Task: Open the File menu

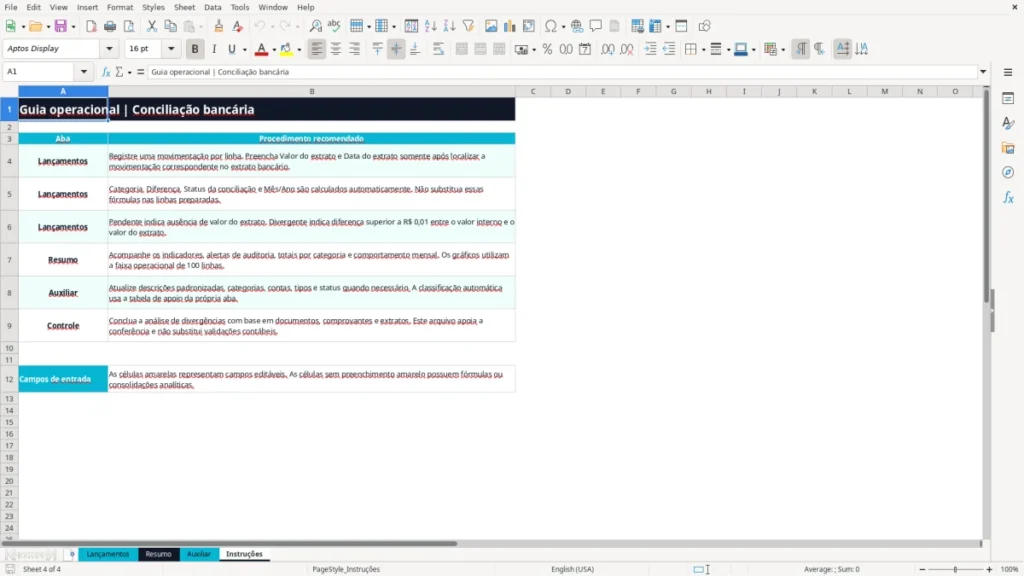Action: 11,7
